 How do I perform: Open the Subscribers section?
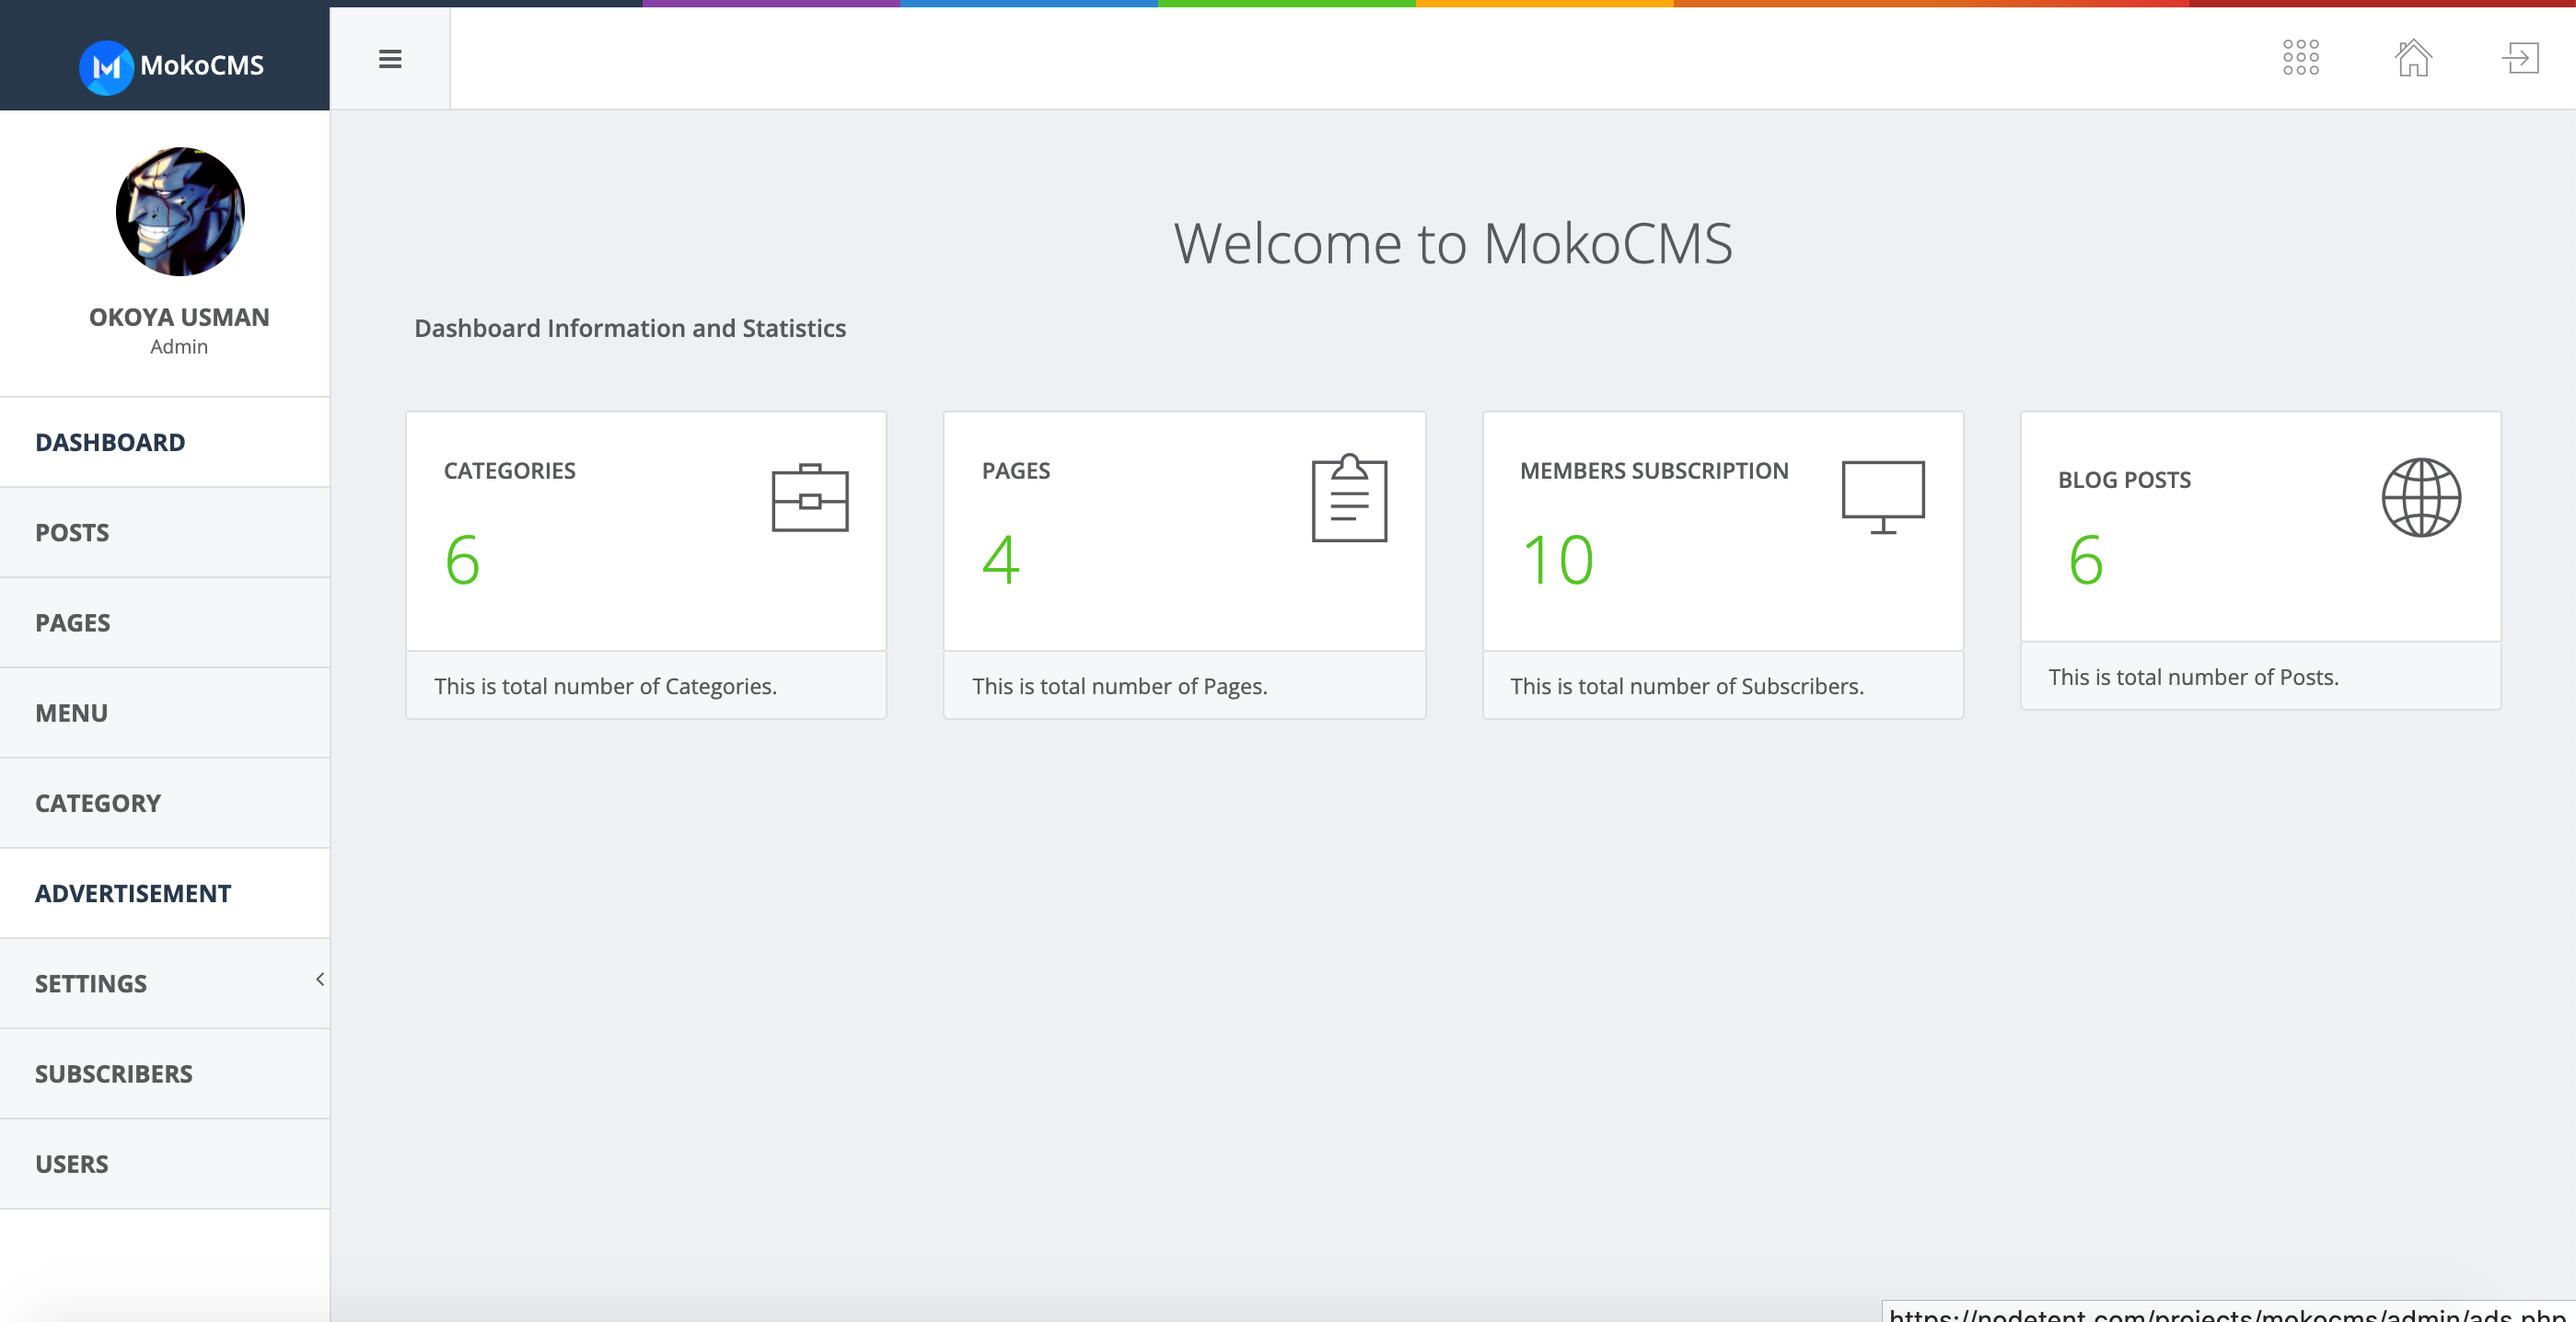click(x=113, y=1073)
